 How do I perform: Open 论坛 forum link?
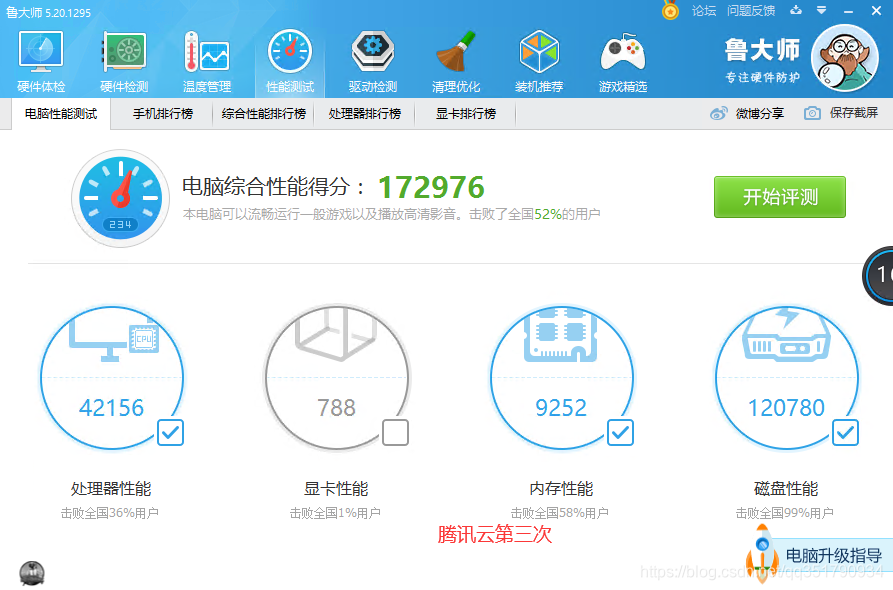click(x=704, y=11)
